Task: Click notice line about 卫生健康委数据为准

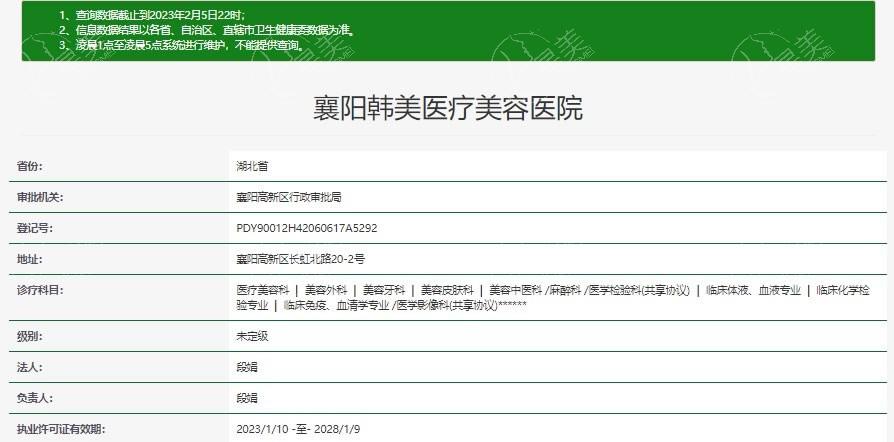Action: point(206,31)
